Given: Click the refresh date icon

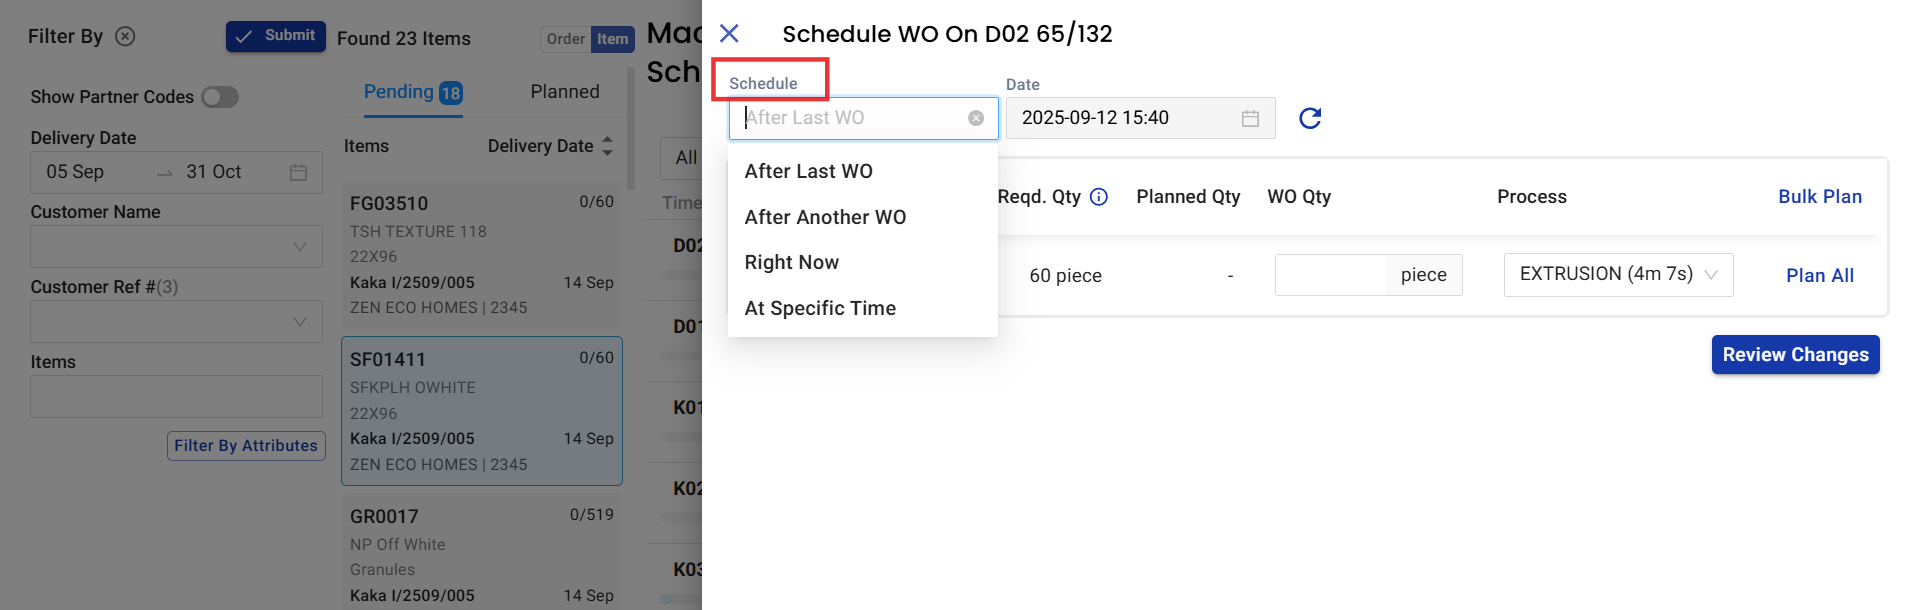Looking at the screenshot, I should point(1309,118).
